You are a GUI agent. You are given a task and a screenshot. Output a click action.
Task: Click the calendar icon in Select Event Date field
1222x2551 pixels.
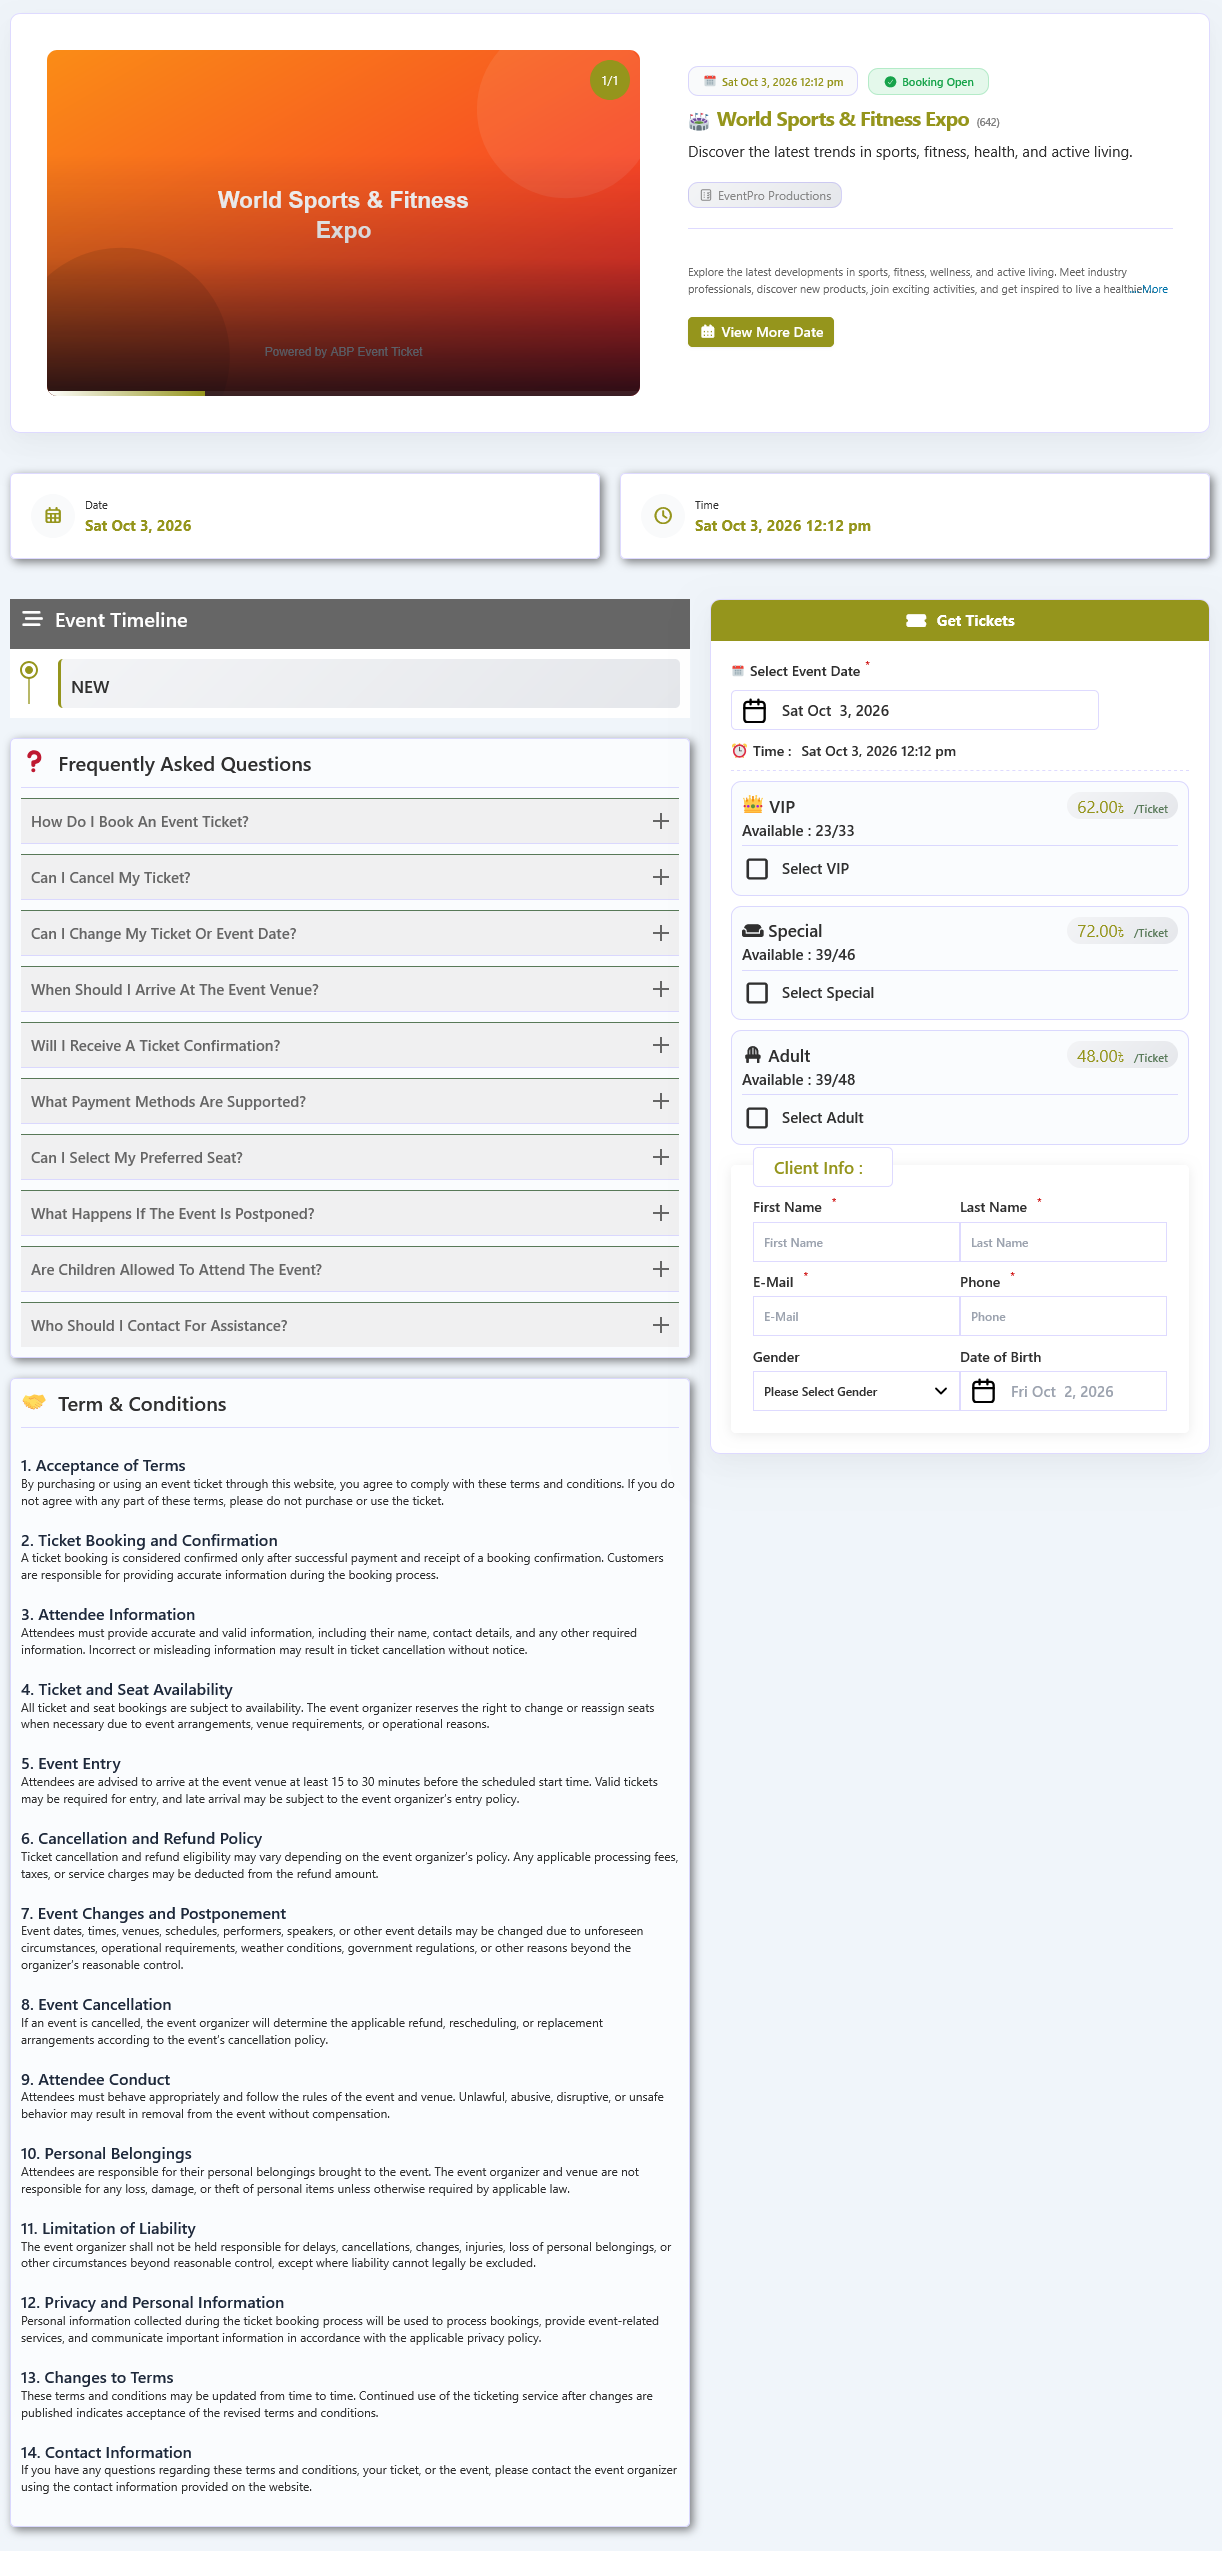tap(755, 710)
